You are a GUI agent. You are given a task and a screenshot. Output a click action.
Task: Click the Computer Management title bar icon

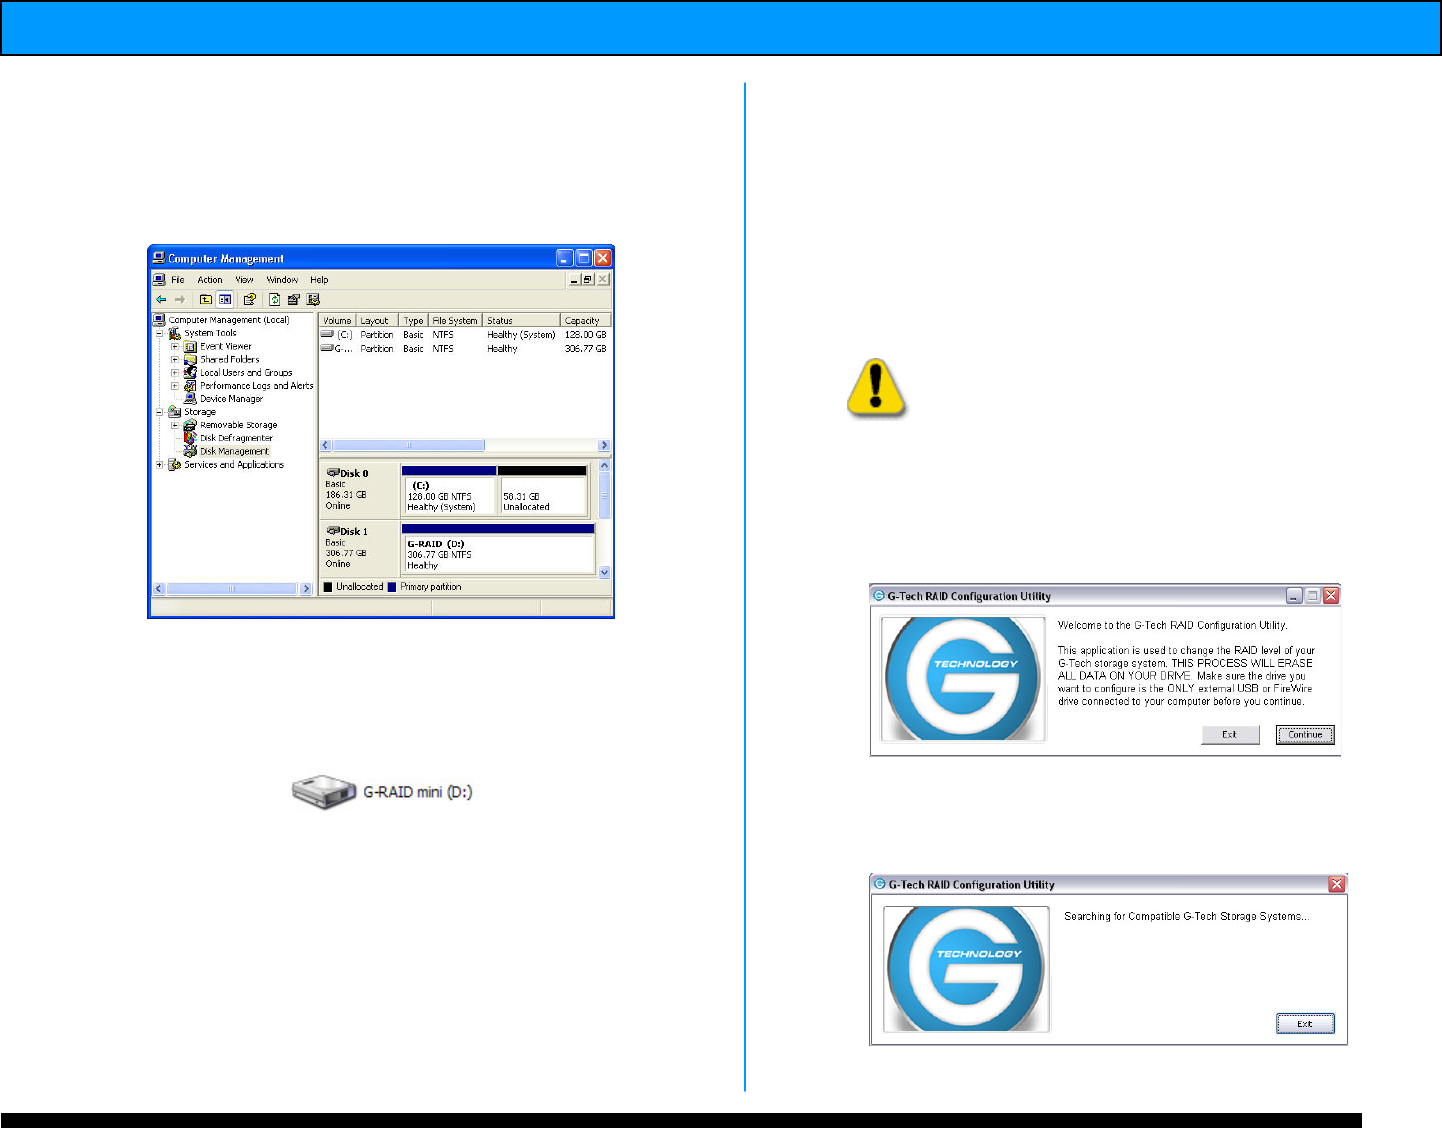click(x=159, y=258)
